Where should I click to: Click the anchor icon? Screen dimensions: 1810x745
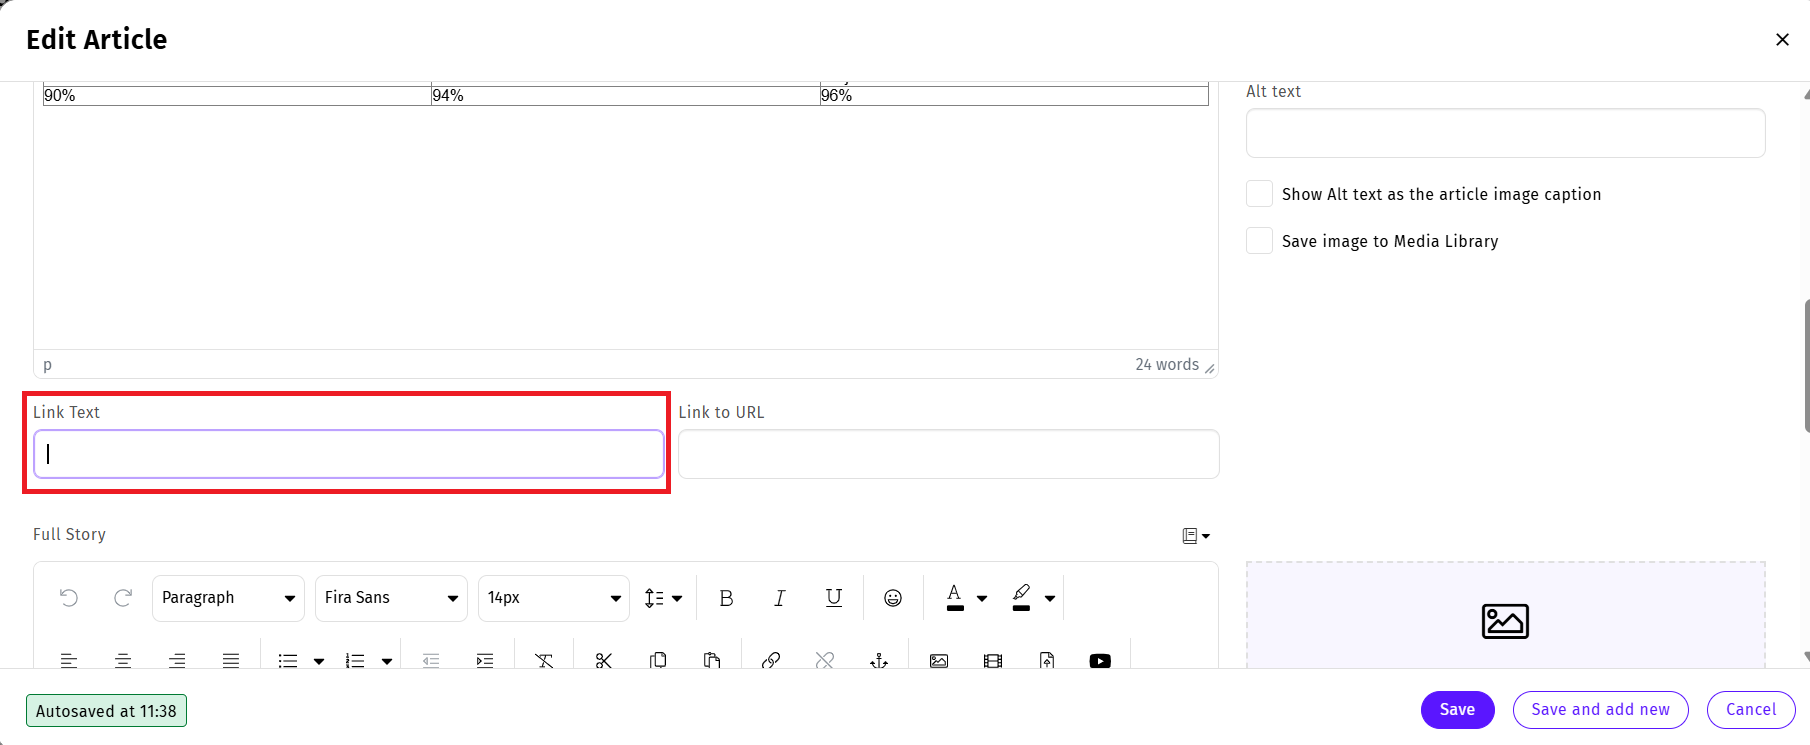(x=879, y=660)
